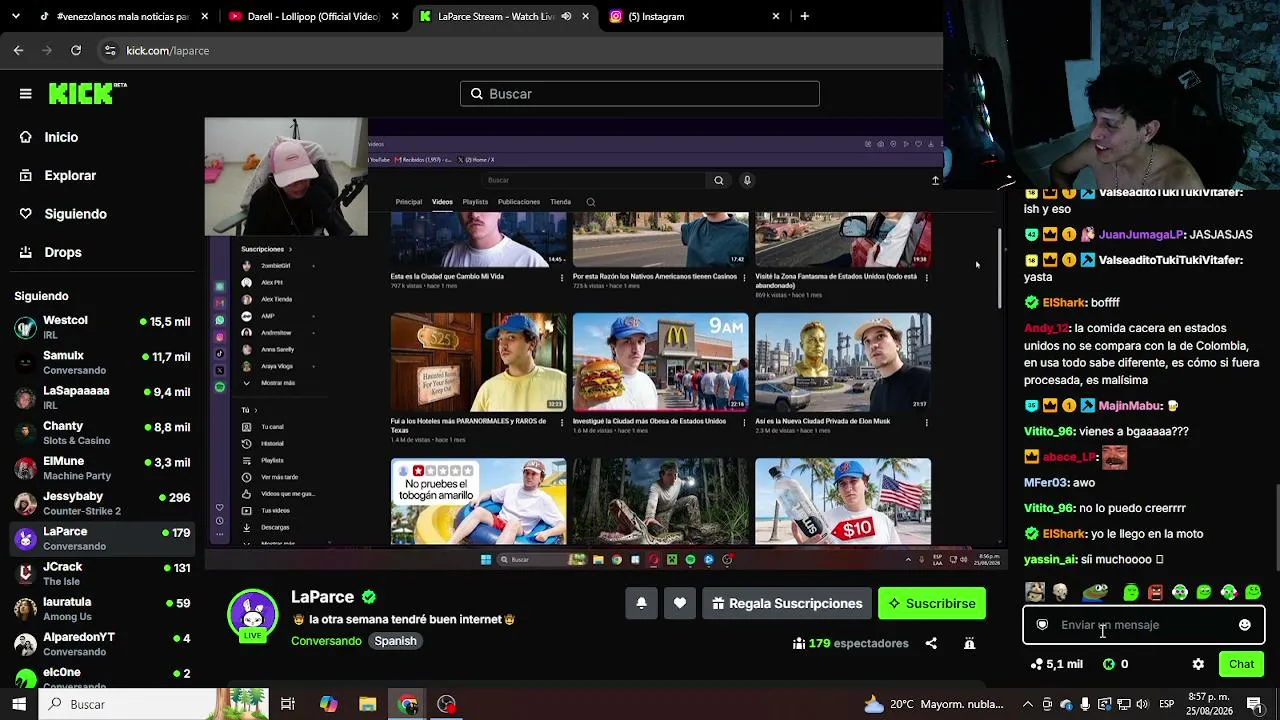The height and width of the screenshot is (720, 1280).
Task: Toggle the heart follow button for LaParce
Action: coord(680,603)
